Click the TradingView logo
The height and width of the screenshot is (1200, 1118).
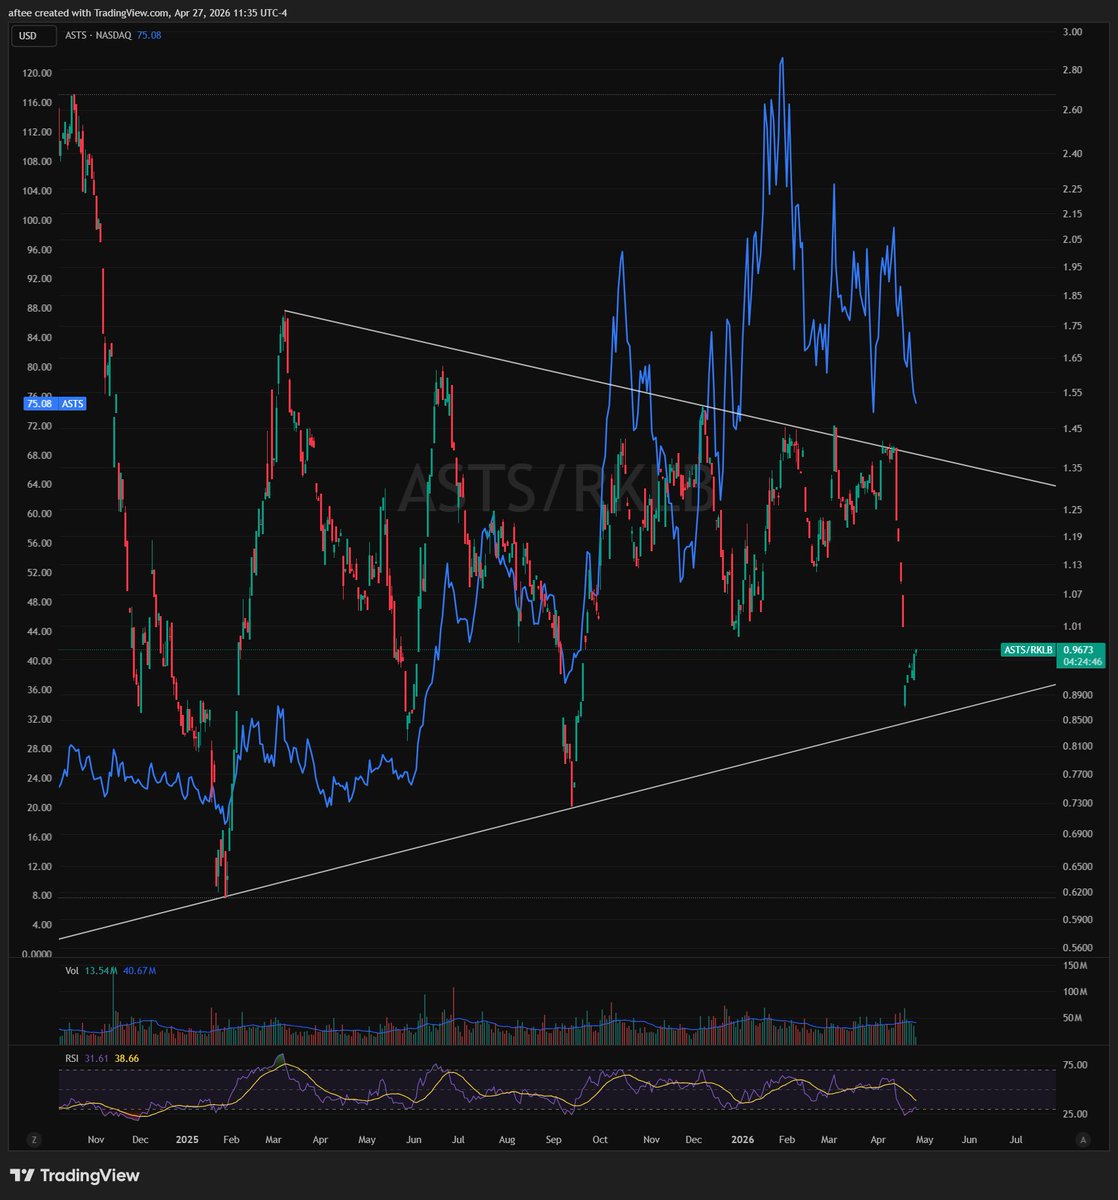click(x=75, y=1176)
